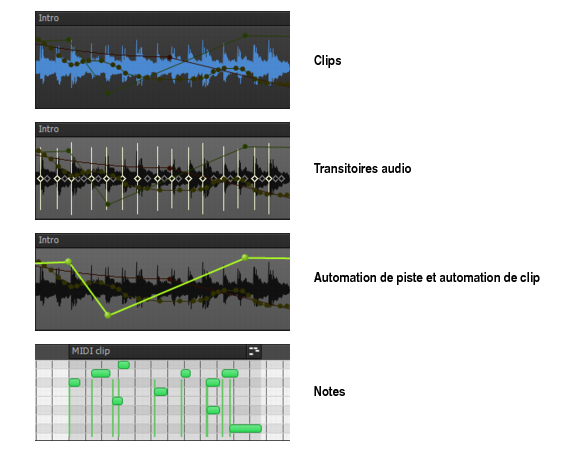Select the upper-right node of the bright green envelope
The height and width of the screenshot is (457, 575).
click(x=245, y=257)
